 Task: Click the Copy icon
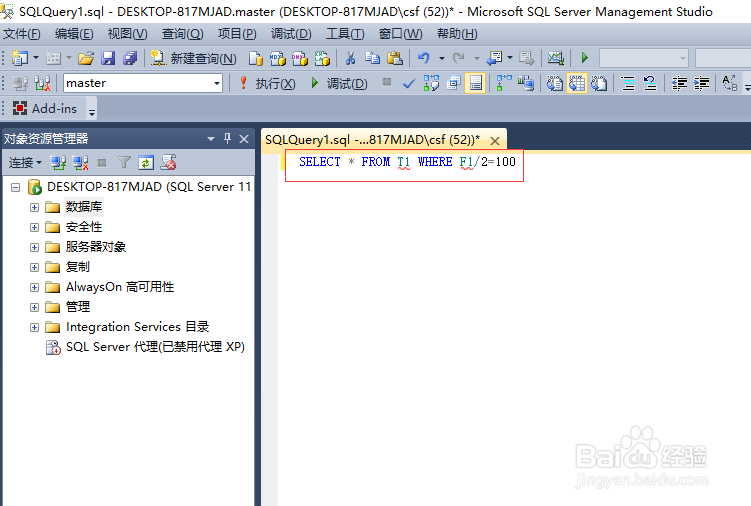(x=373, y=58)
